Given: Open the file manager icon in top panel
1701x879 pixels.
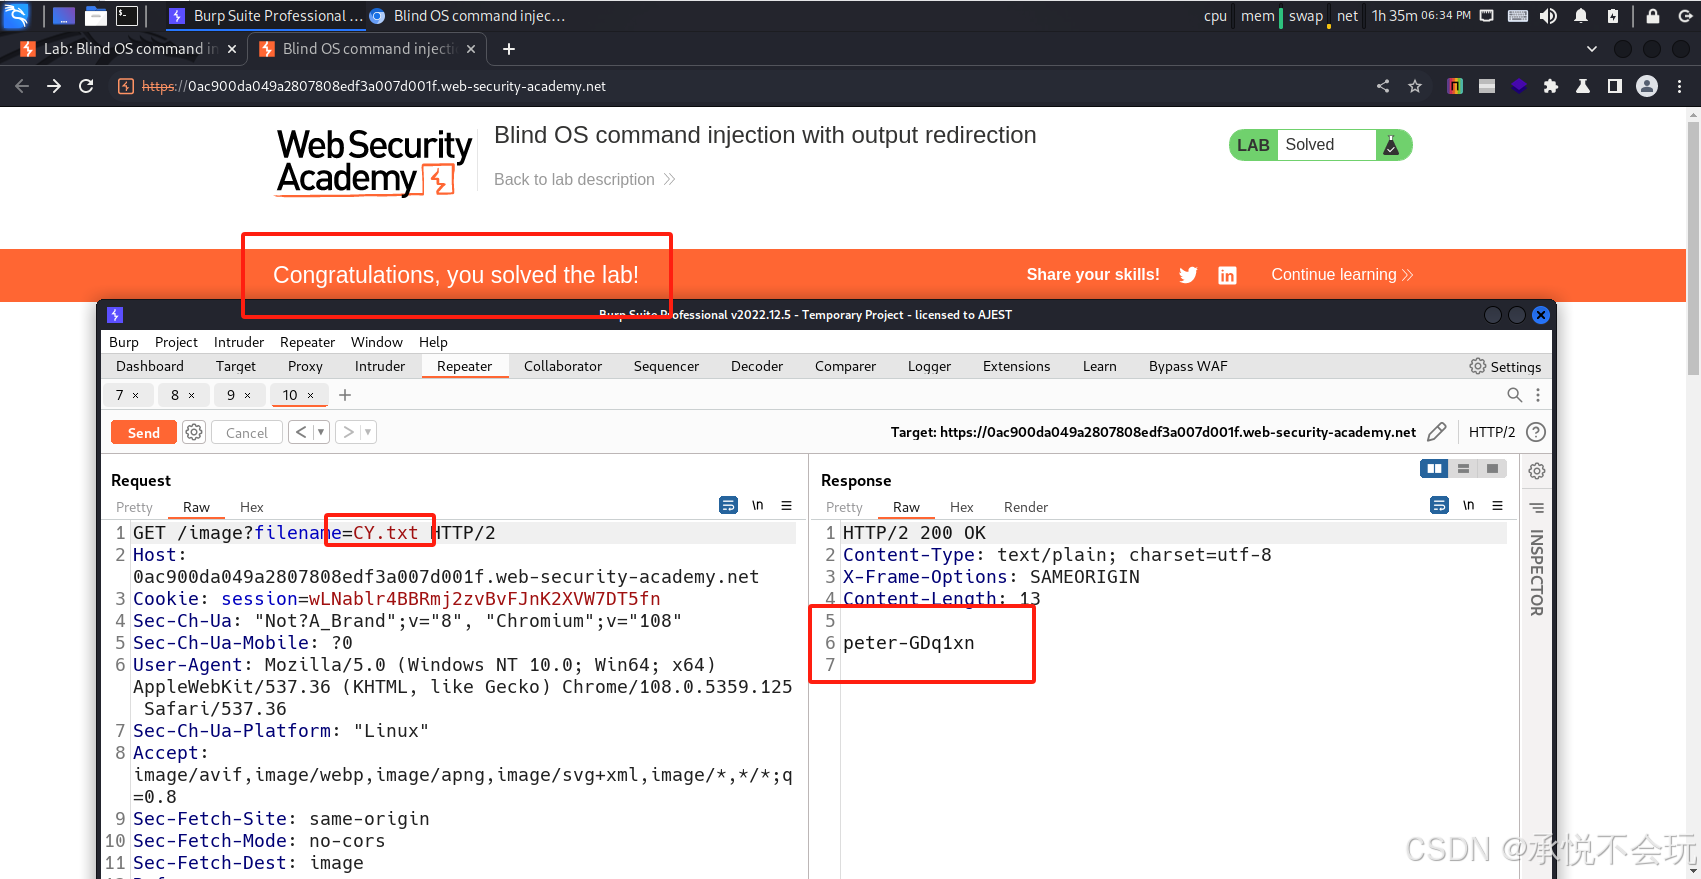Looking at the screenshot, I should pyautogui.click(x=96, y=15).
